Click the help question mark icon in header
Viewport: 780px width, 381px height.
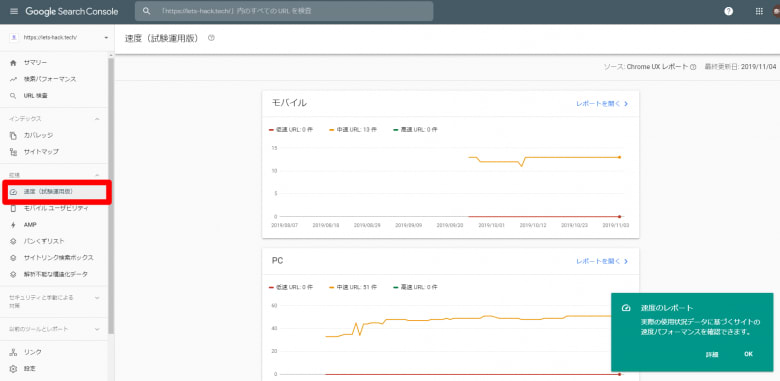(728, 11)
